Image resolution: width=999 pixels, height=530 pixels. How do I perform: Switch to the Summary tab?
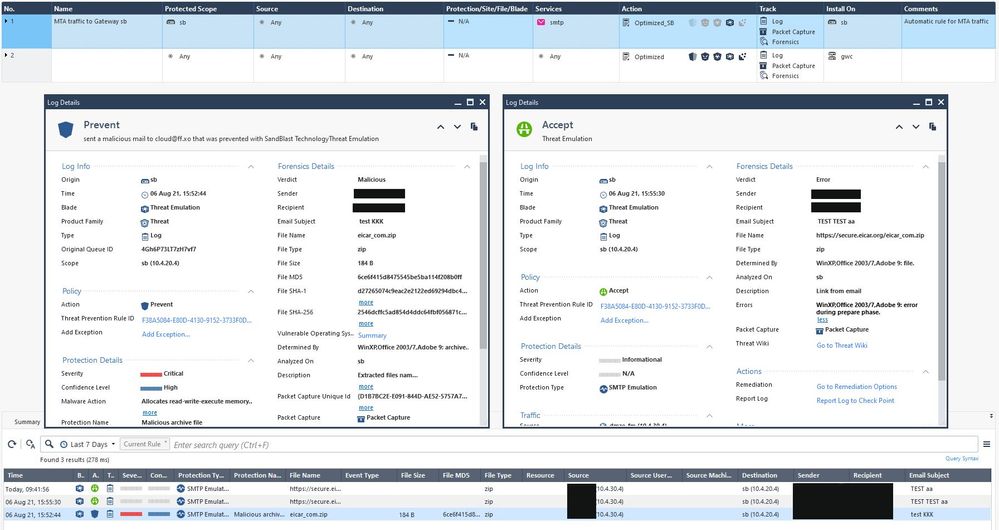[27, 422]
